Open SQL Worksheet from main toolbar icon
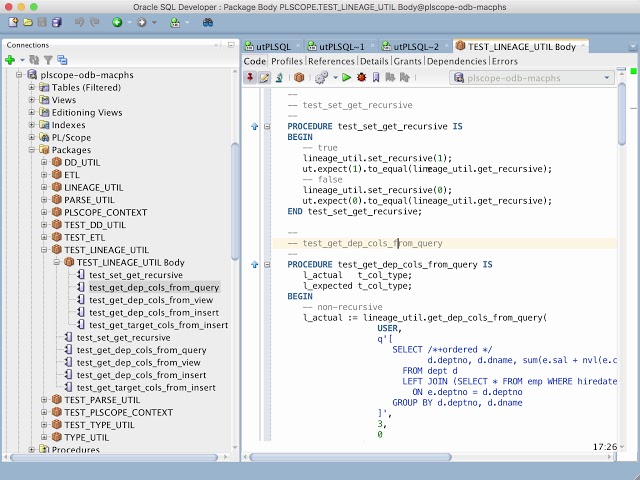640x480 pixels. pyautogui.click(x=175, y=22)
